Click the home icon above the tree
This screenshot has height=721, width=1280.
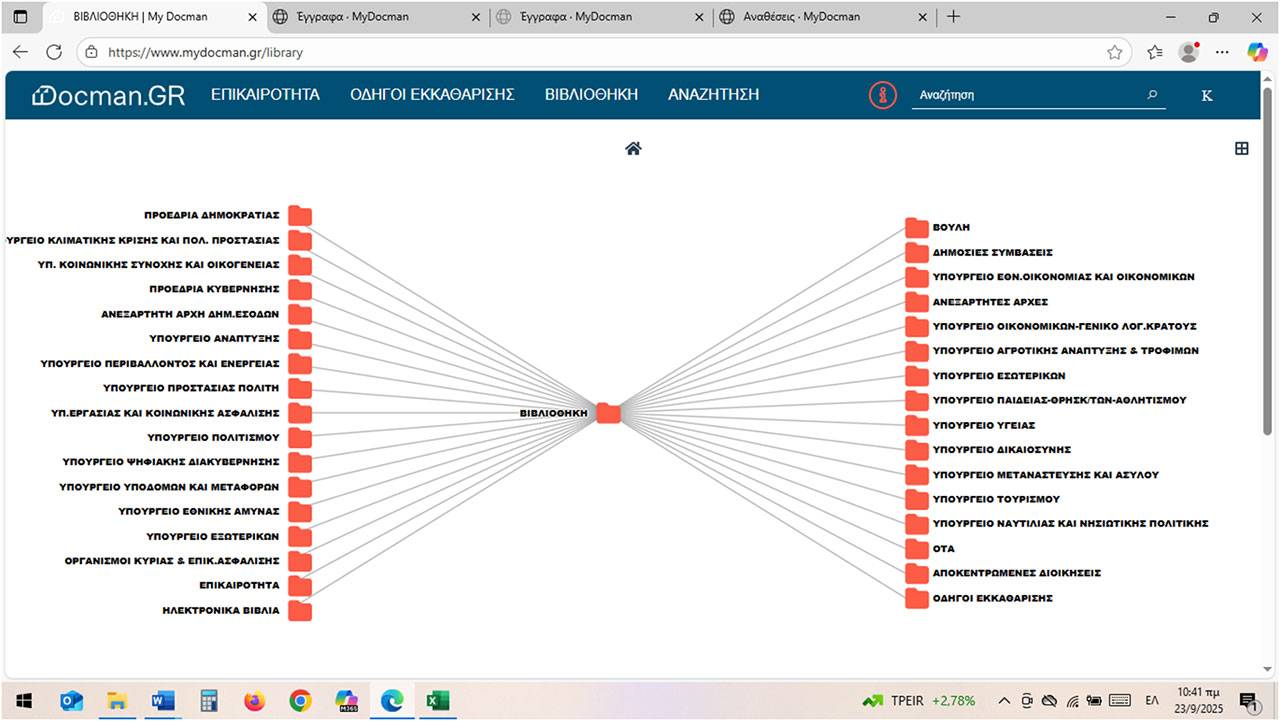coord(633,149)
